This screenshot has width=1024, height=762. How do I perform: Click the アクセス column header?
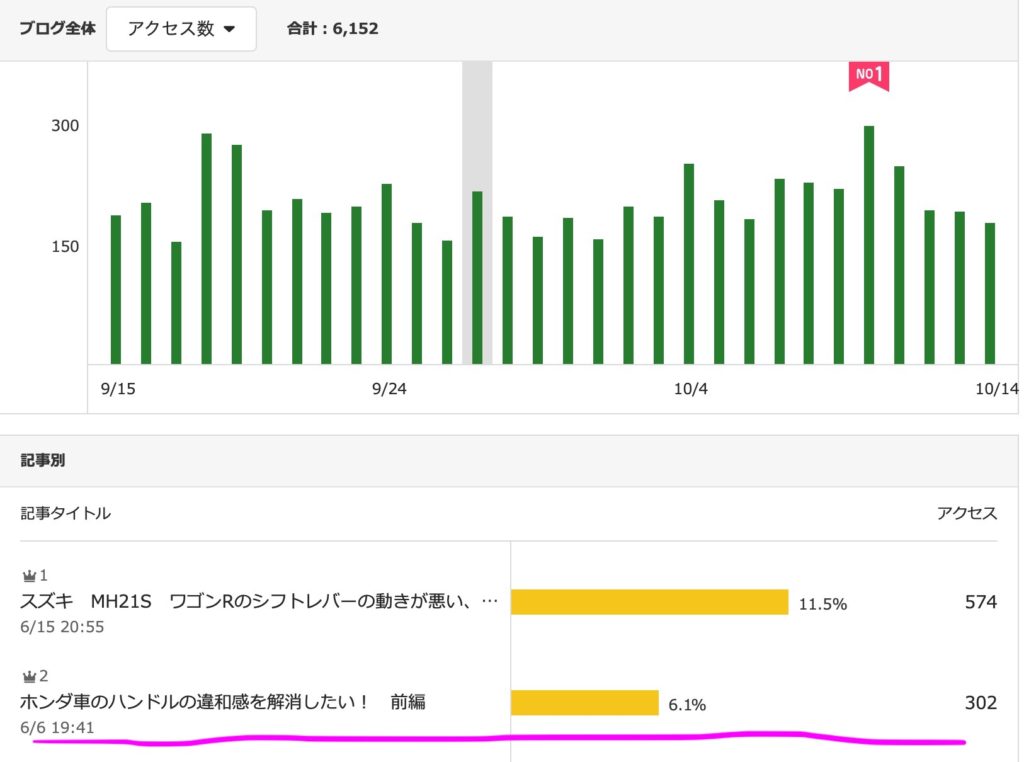point(966,513)
